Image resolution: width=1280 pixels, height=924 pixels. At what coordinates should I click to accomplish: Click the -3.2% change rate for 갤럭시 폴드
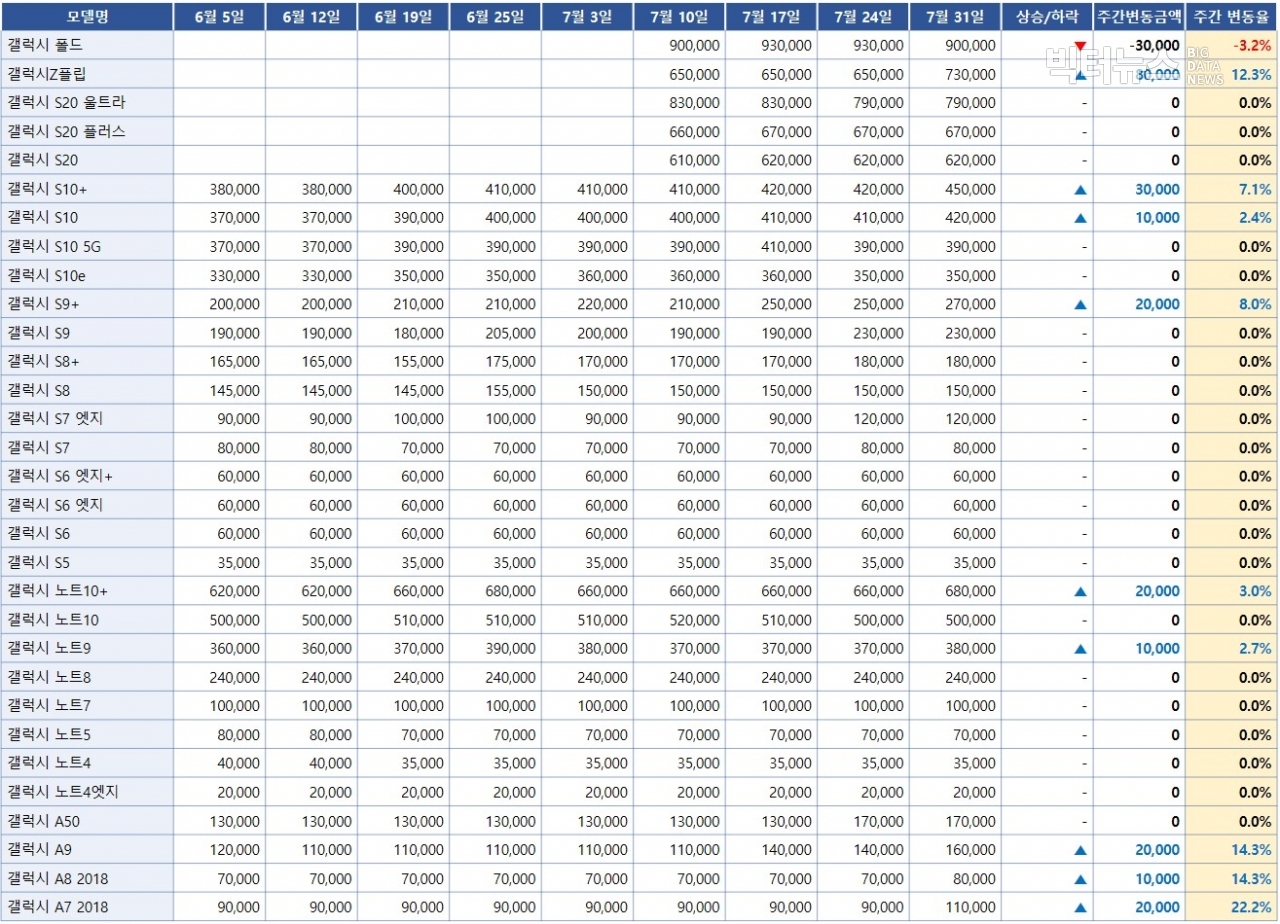click(1252, 45)
